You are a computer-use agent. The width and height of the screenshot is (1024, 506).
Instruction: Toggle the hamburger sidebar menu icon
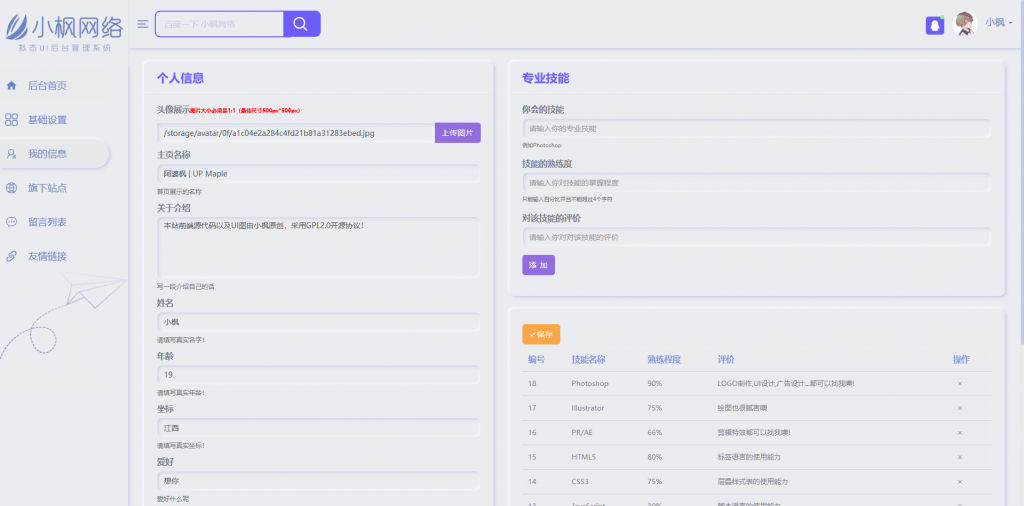(x=142, y=24)
